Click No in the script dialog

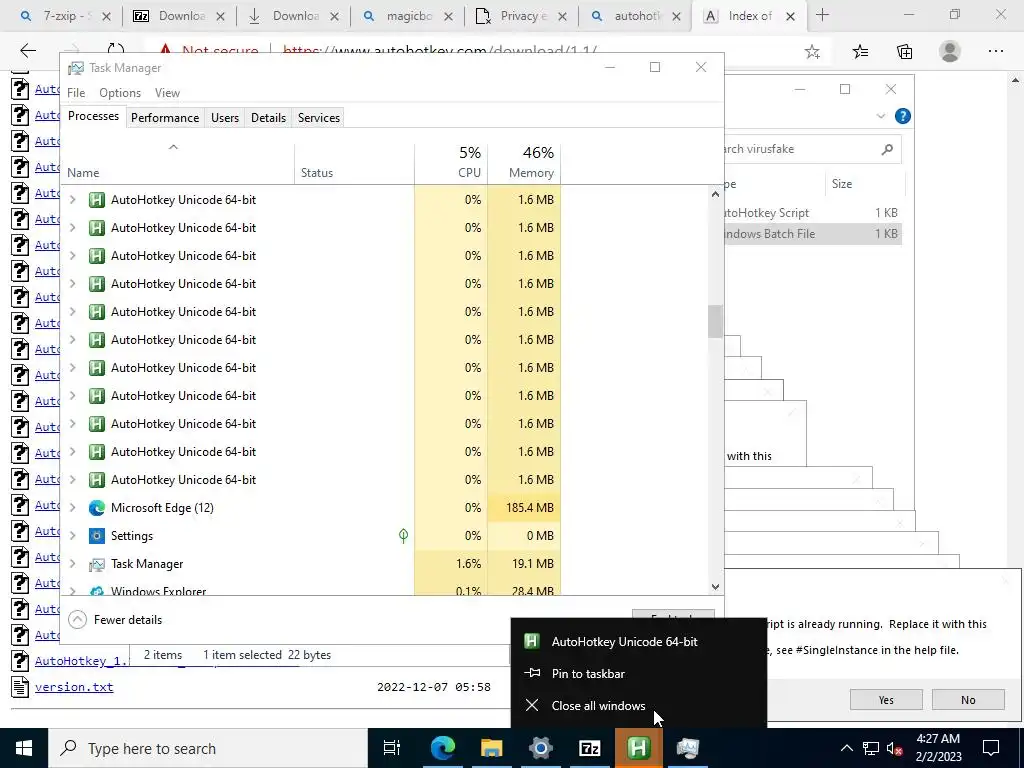click(968, 699)
